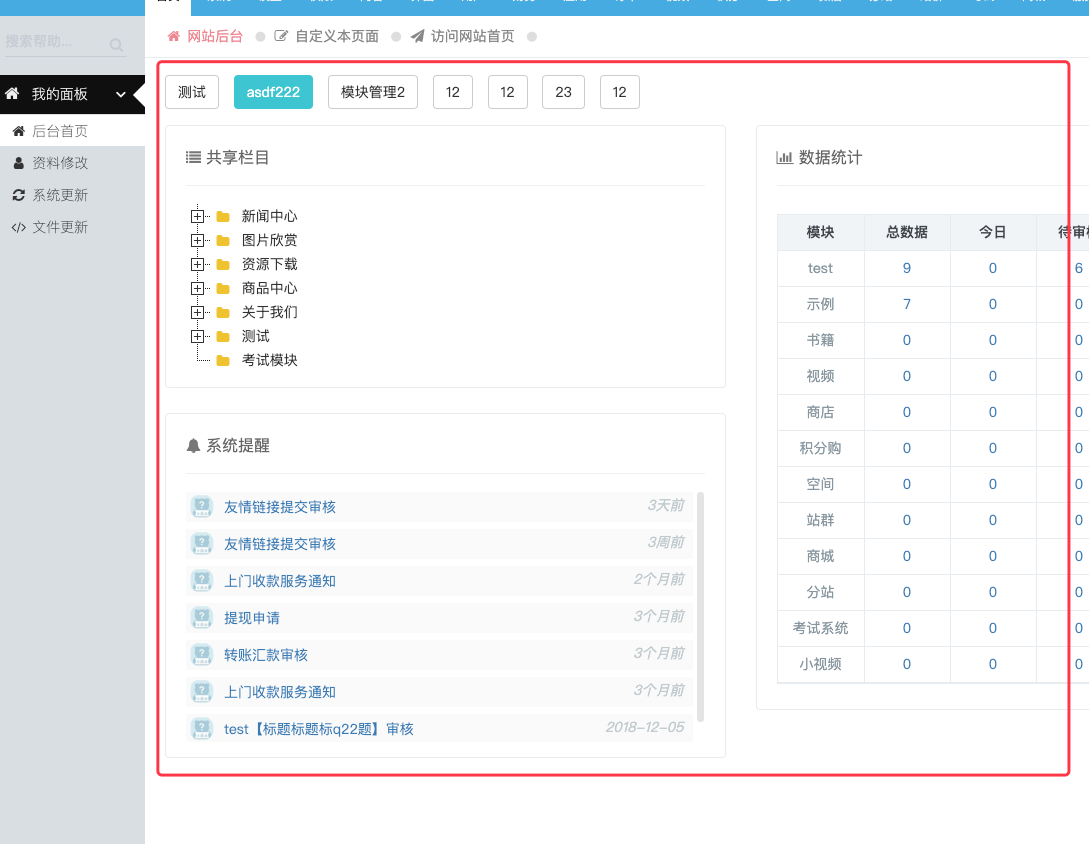1089x844 pixels.
Task: Click the folder icon for 测试 in tree
Action: 223,336
